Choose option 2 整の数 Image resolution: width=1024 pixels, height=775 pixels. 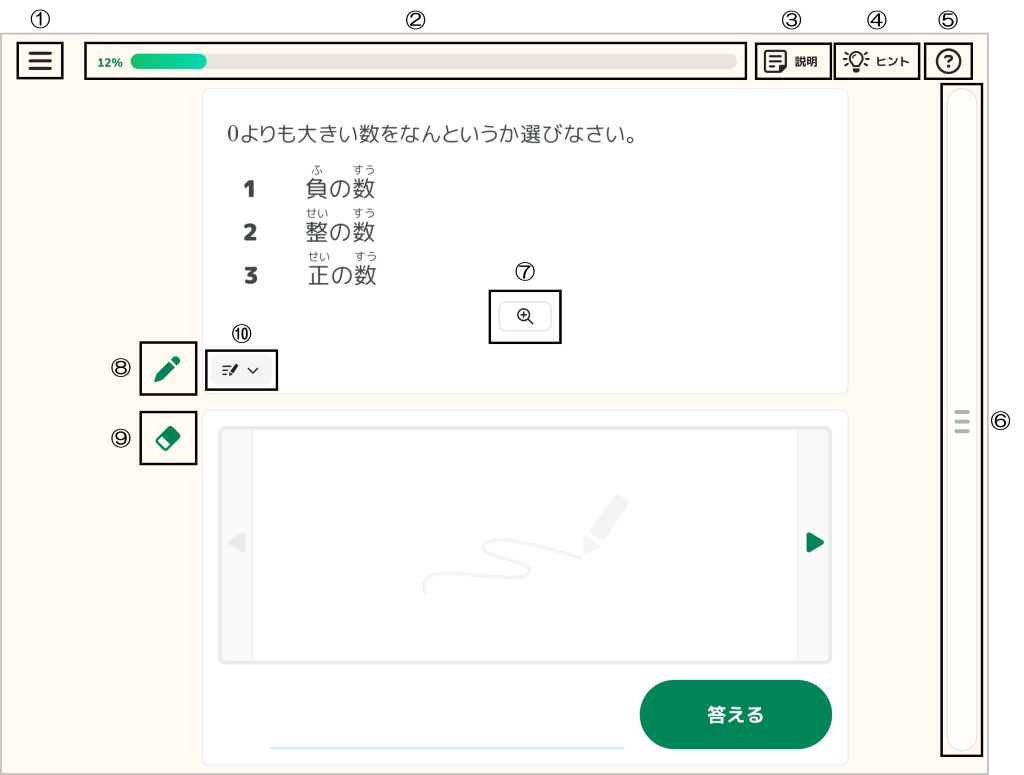click(x=309, y=227)
